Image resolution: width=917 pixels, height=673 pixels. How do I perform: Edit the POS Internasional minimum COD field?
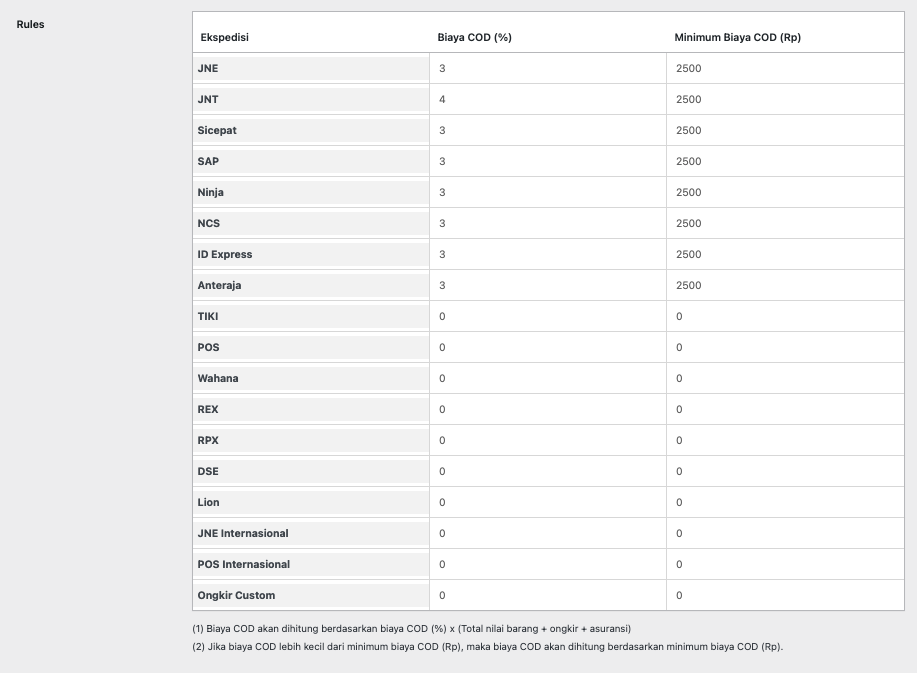[x=785, y=564]
